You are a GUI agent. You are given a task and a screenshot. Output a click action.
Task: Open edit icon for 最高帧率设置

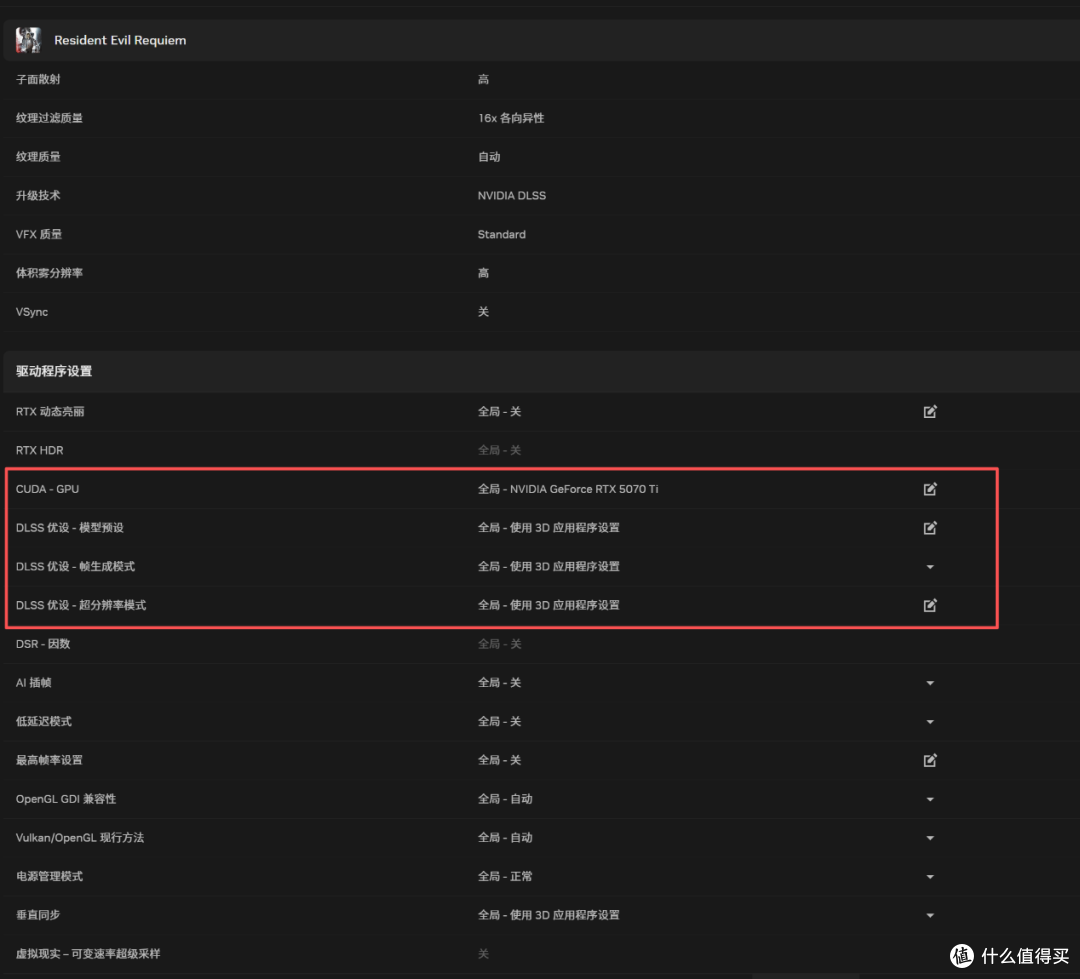coord(930,760)
